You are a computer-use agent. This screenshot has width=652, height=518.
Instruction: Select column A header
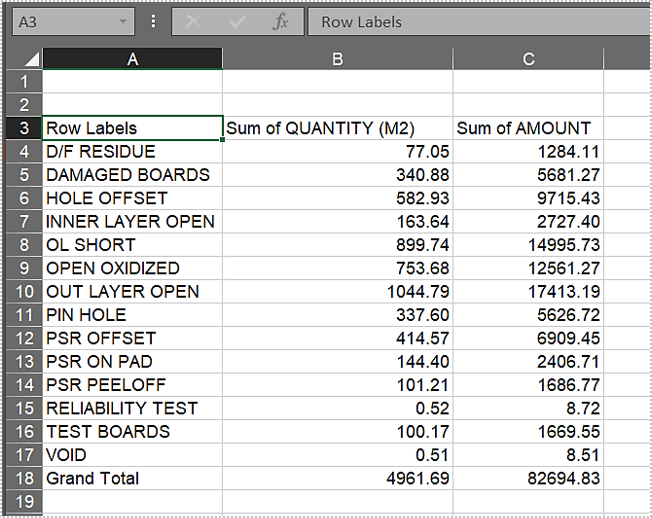[132, 60]
